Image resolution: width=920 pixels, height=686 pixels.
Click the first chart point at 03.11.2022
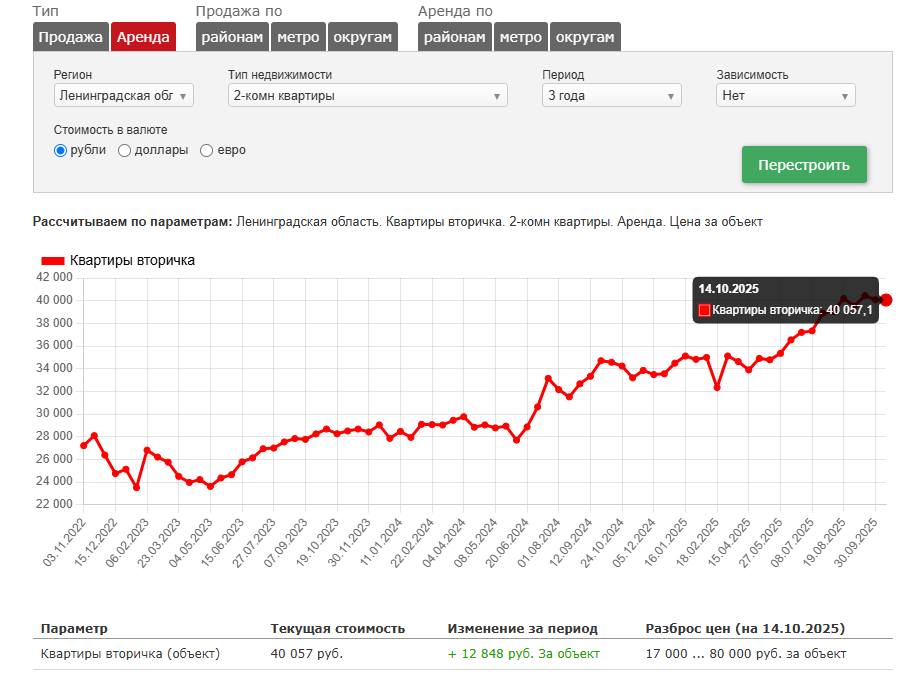pos(83,446)
